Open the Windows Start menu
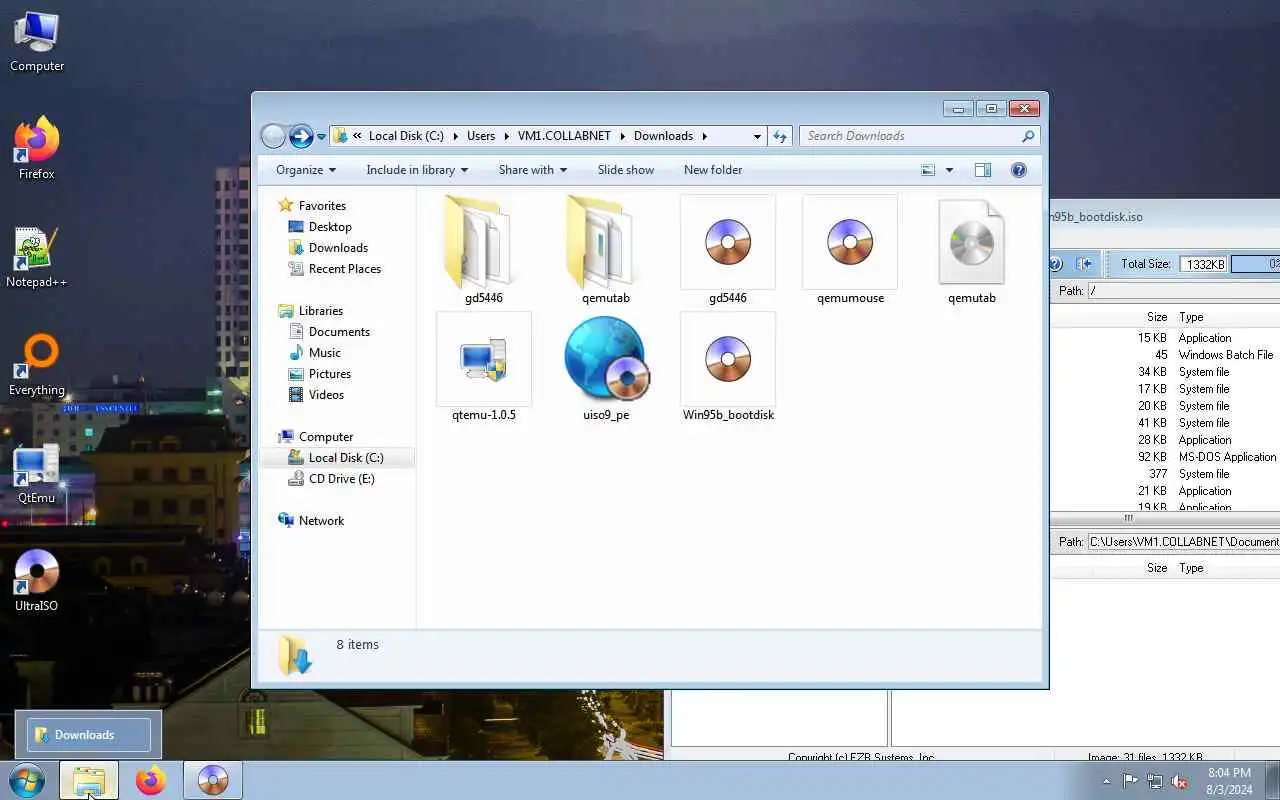 [27, 780]
